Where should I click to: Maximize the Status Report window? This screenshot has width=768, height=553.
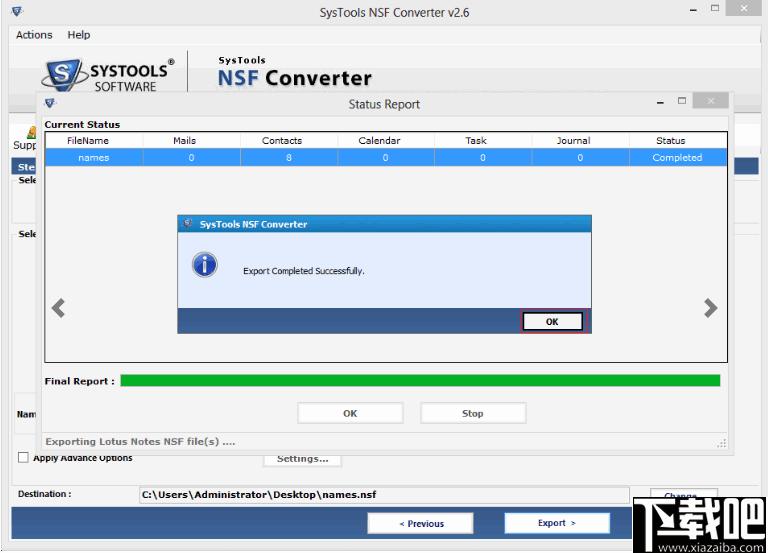[x=682, y=101]
